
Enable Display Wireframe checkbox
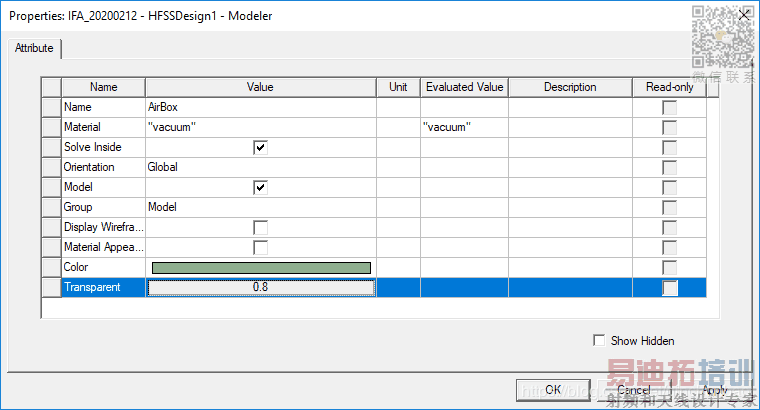pyautogui.click(x=260, y=227)
